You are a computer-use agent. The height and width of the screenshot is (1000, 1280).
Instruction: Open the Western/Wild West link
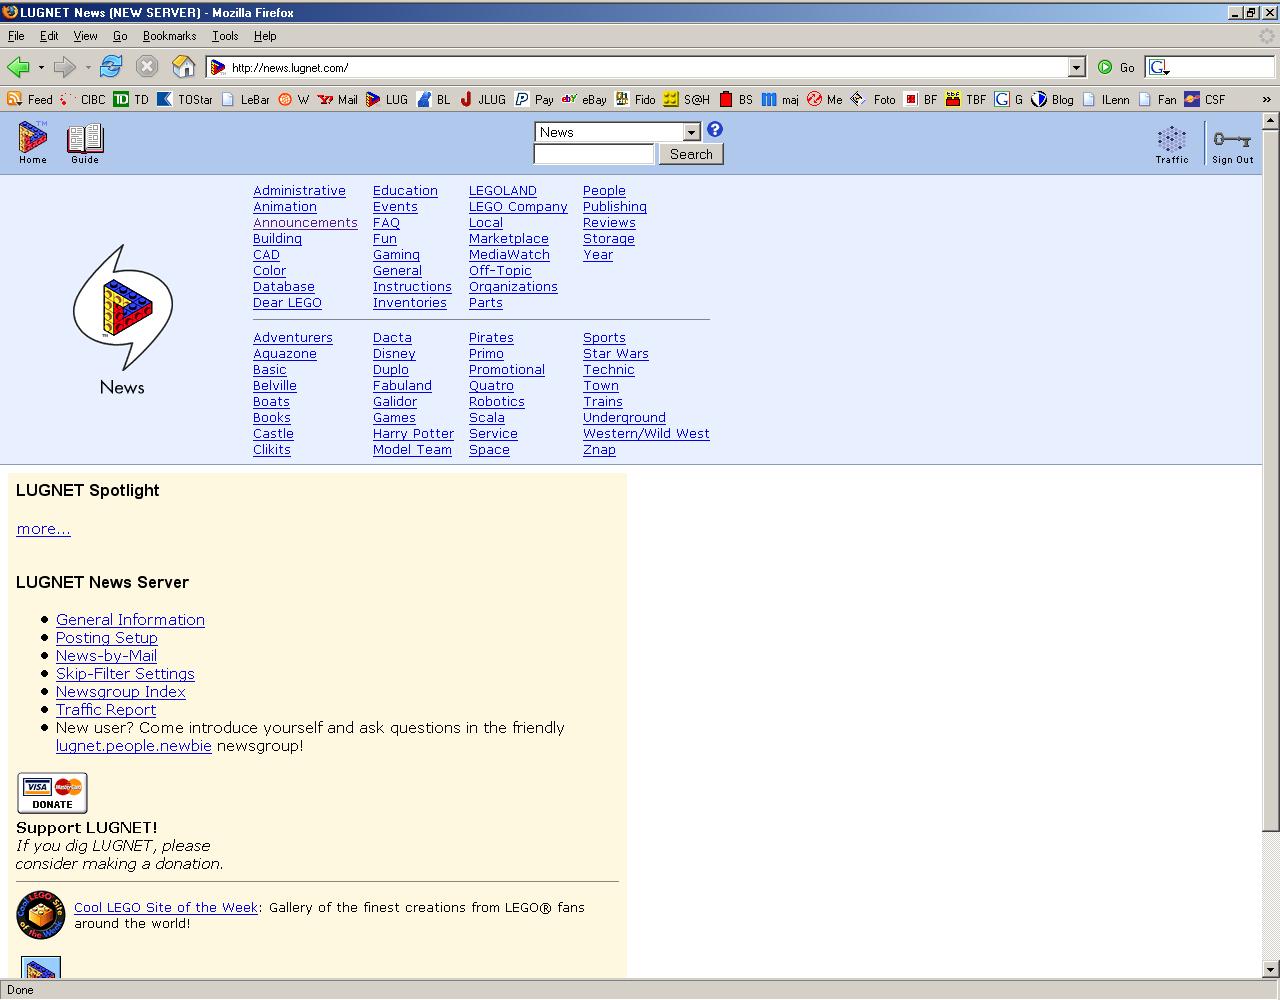(646, 434)
